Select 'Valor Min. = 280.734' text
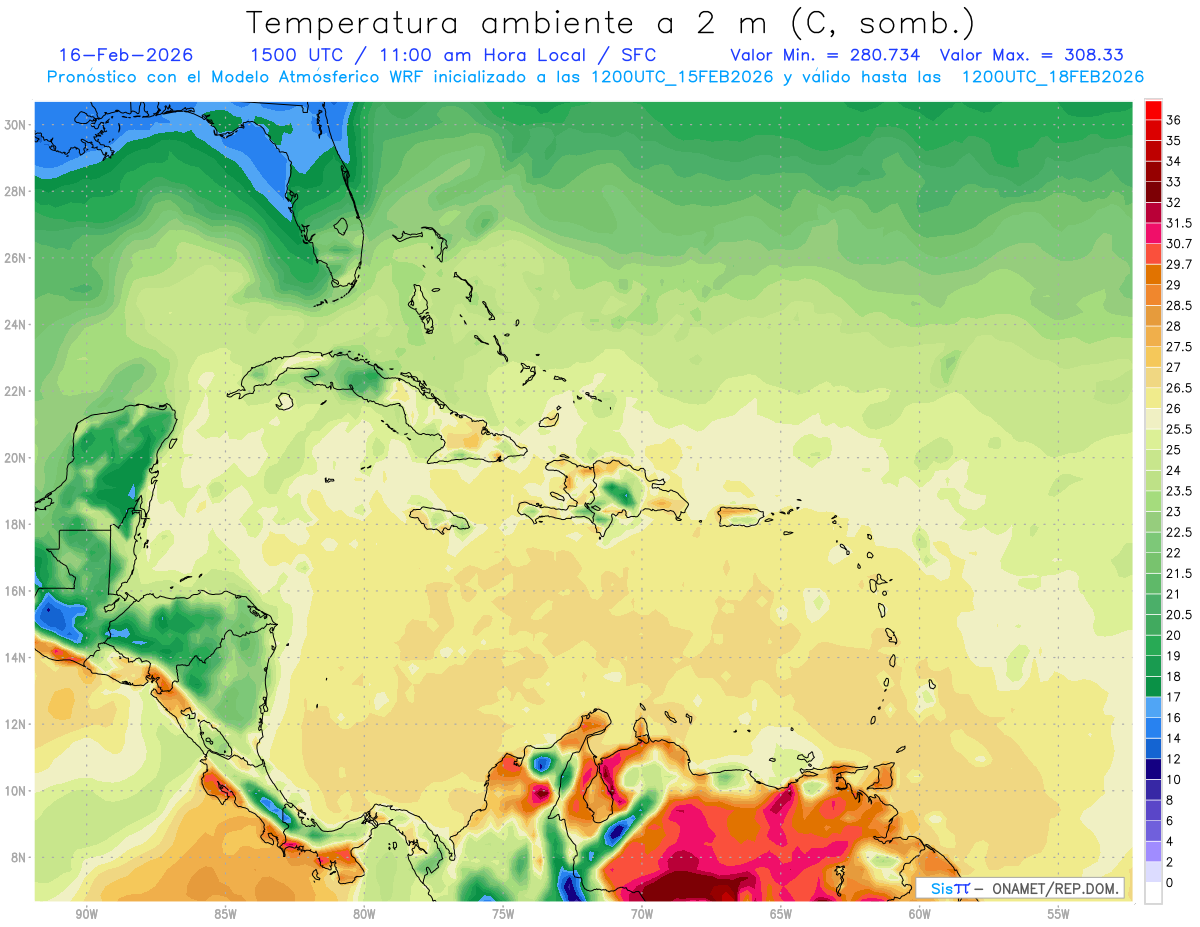Screen dimensions: 1200x927 (x=825, y=55)
